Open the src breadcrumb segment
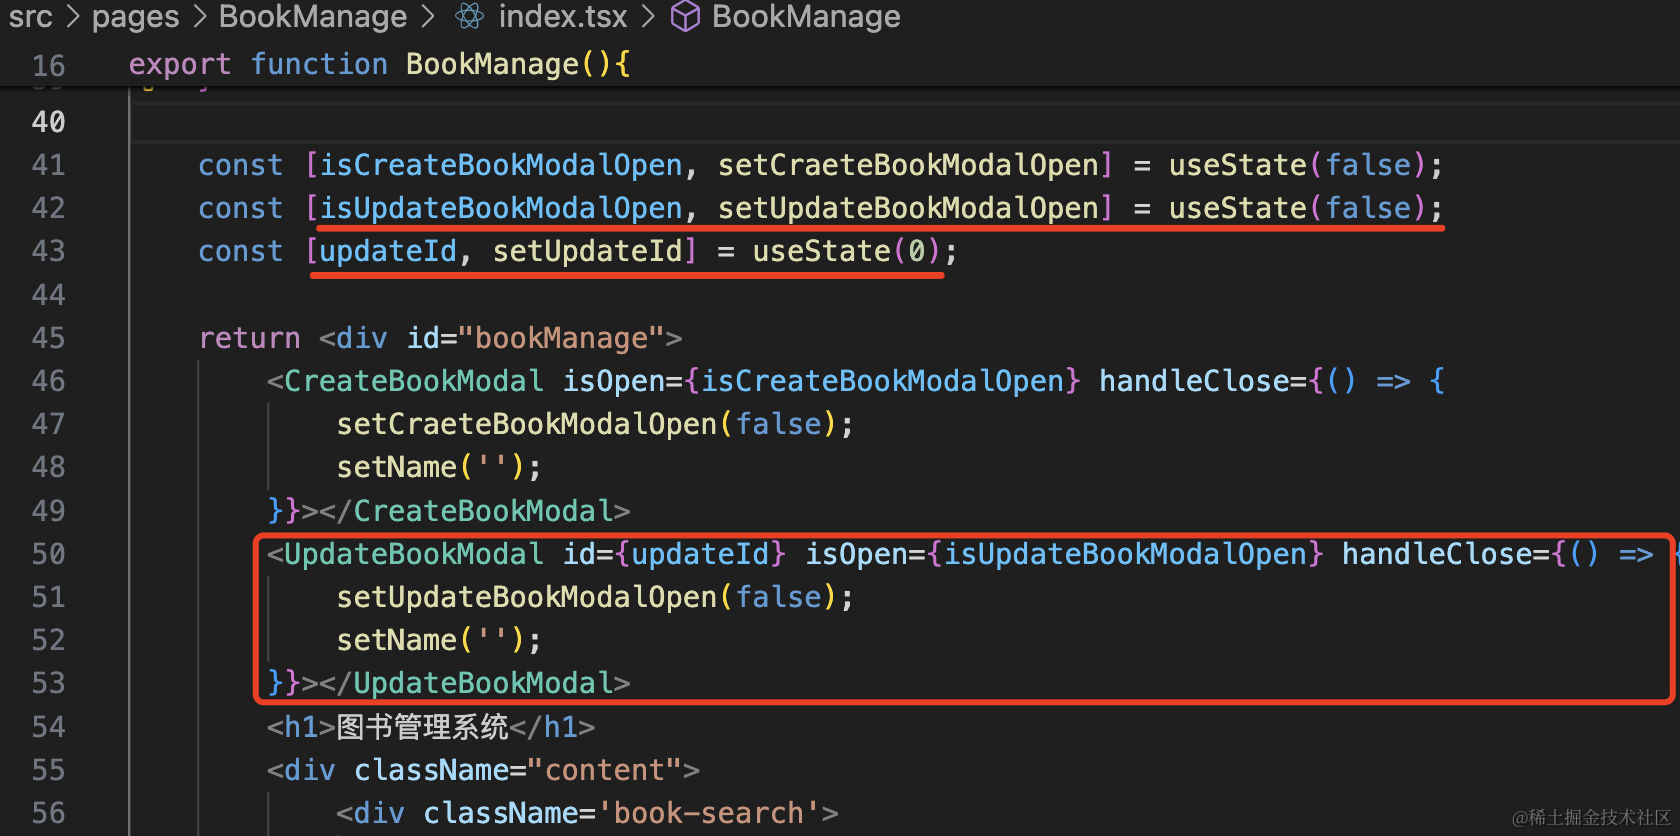 pyautogui.click(x=30, y=16)
